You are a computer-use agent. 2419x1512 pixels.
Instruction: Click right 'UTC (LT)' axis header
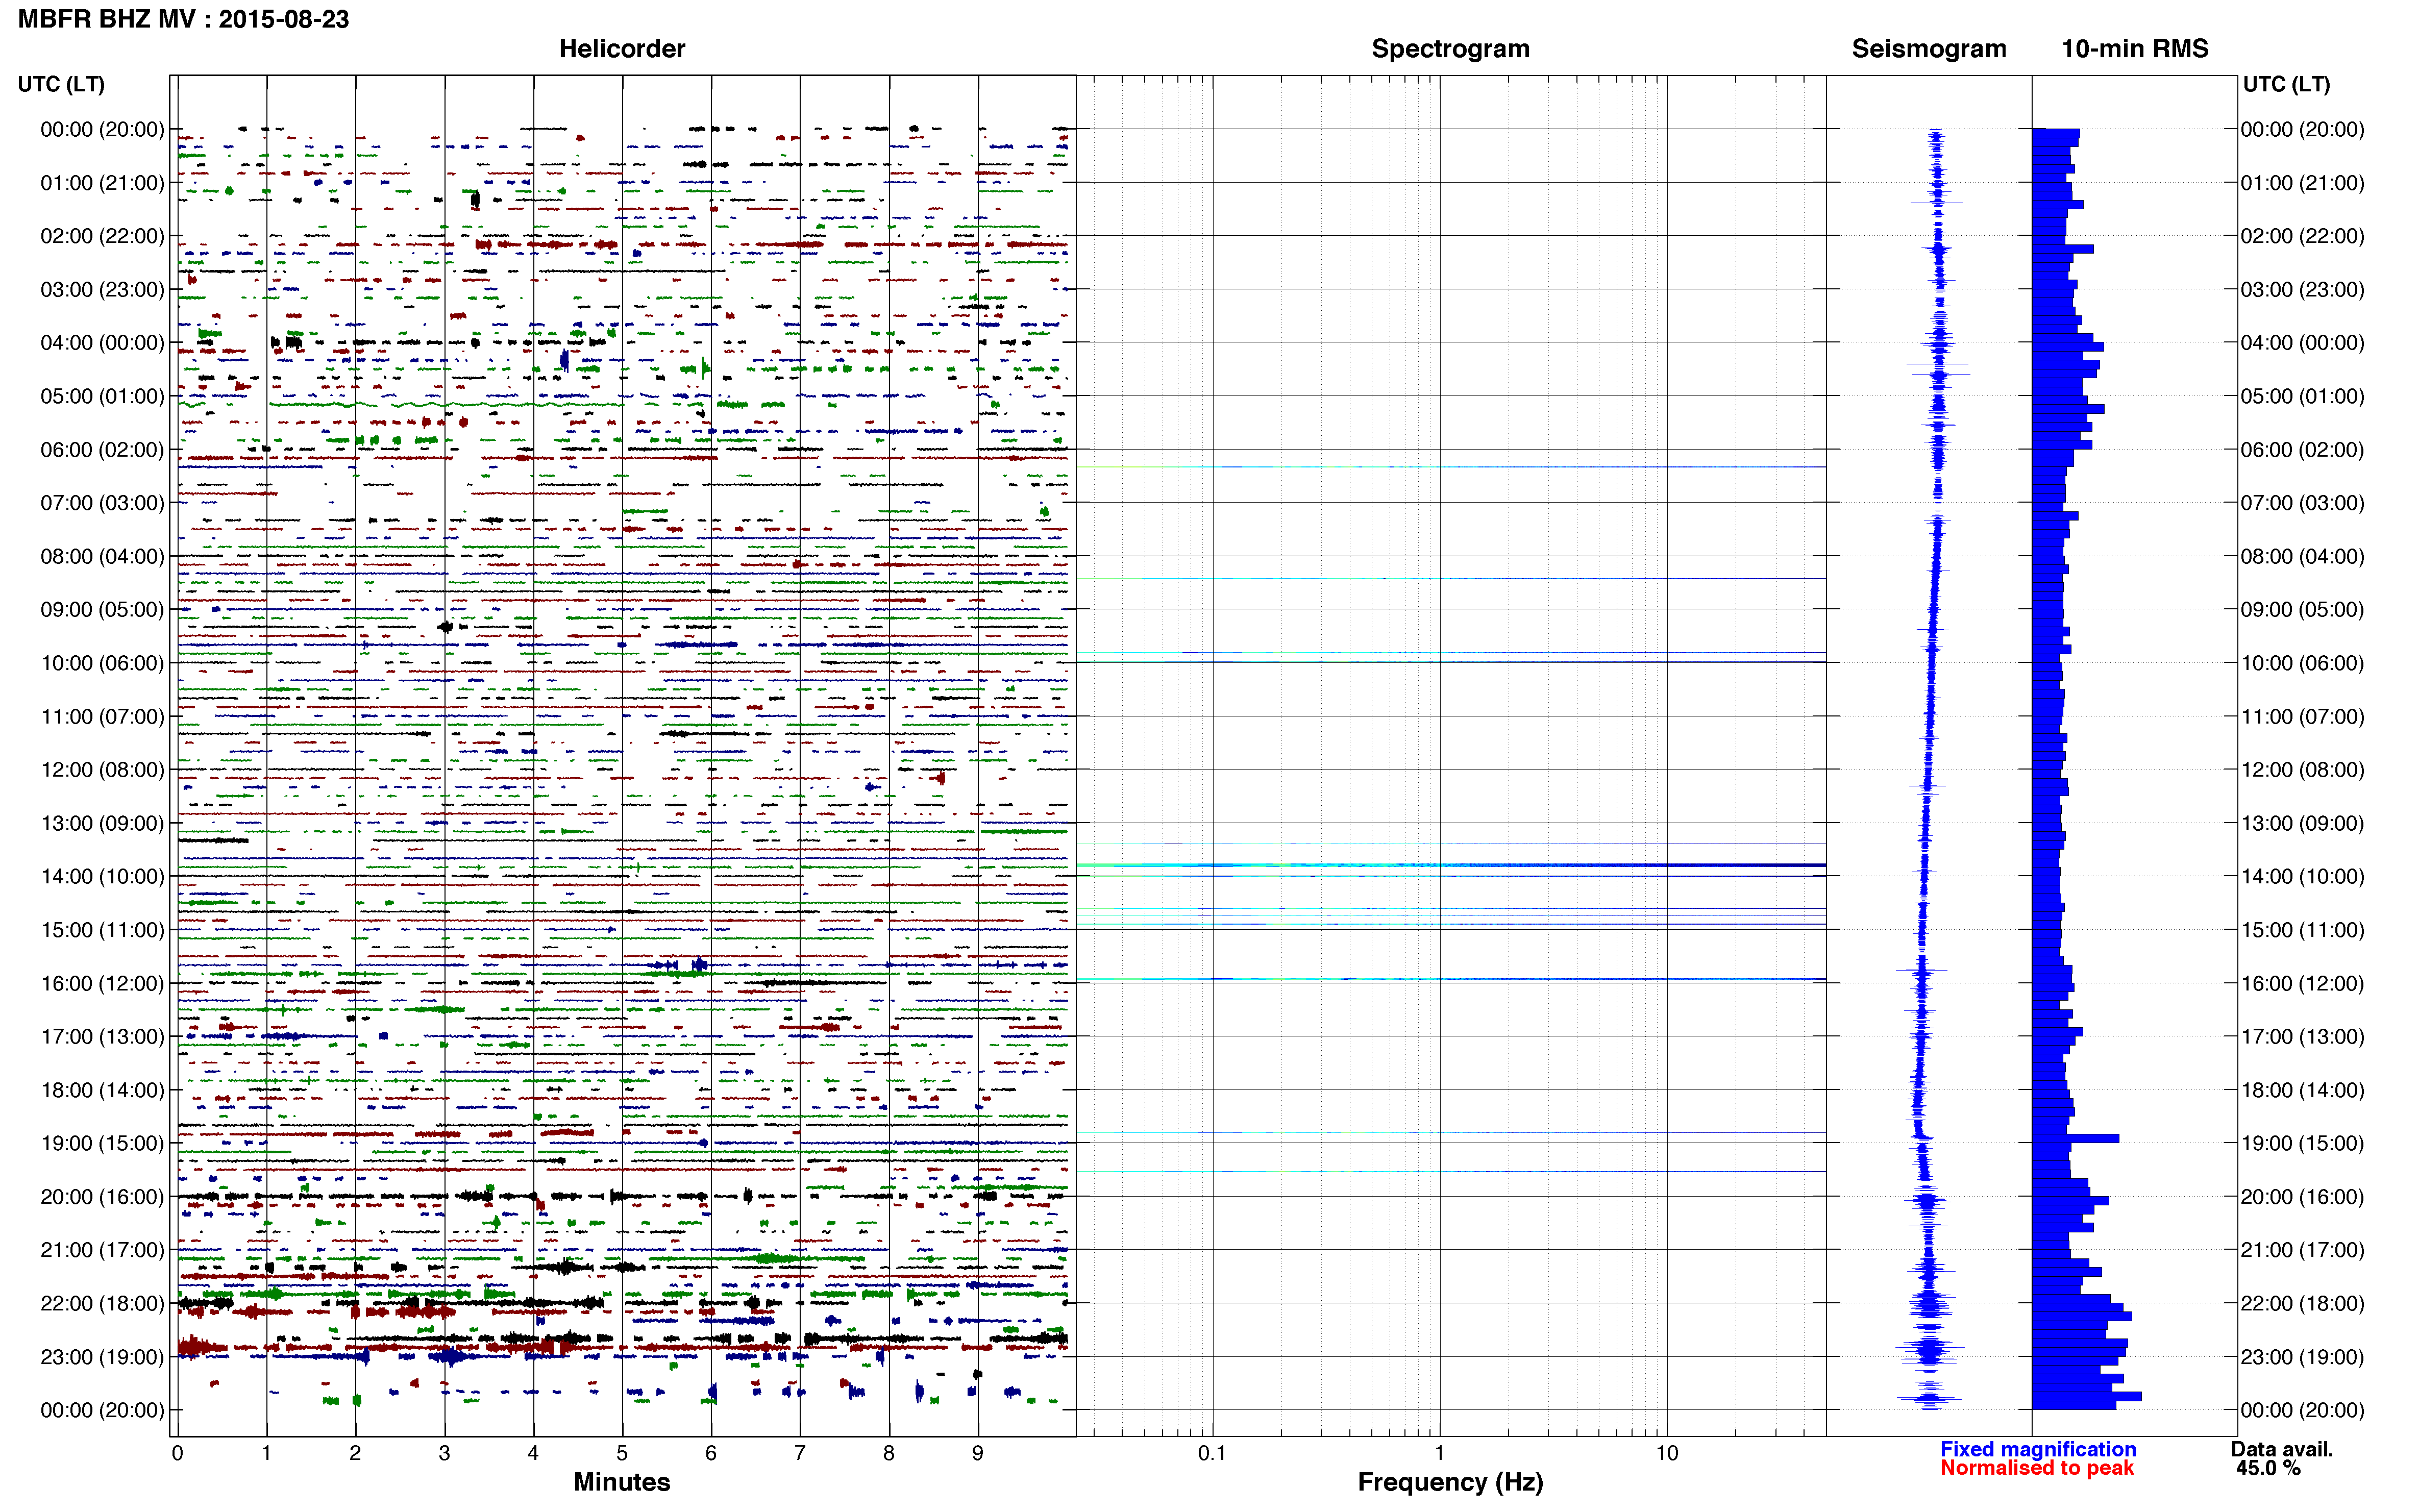[x=2286, y=84]
